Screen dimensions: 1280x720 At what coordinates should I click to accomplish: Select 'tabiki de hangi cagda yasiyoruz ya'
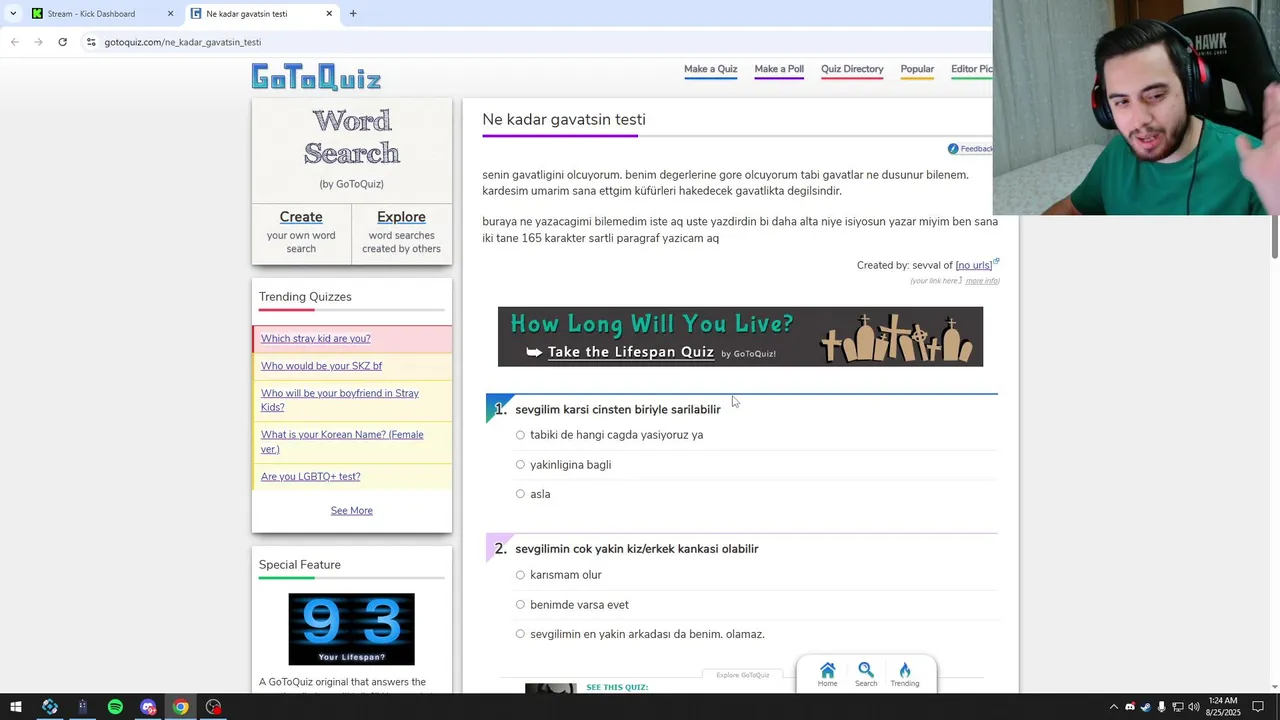click(520, 435)
